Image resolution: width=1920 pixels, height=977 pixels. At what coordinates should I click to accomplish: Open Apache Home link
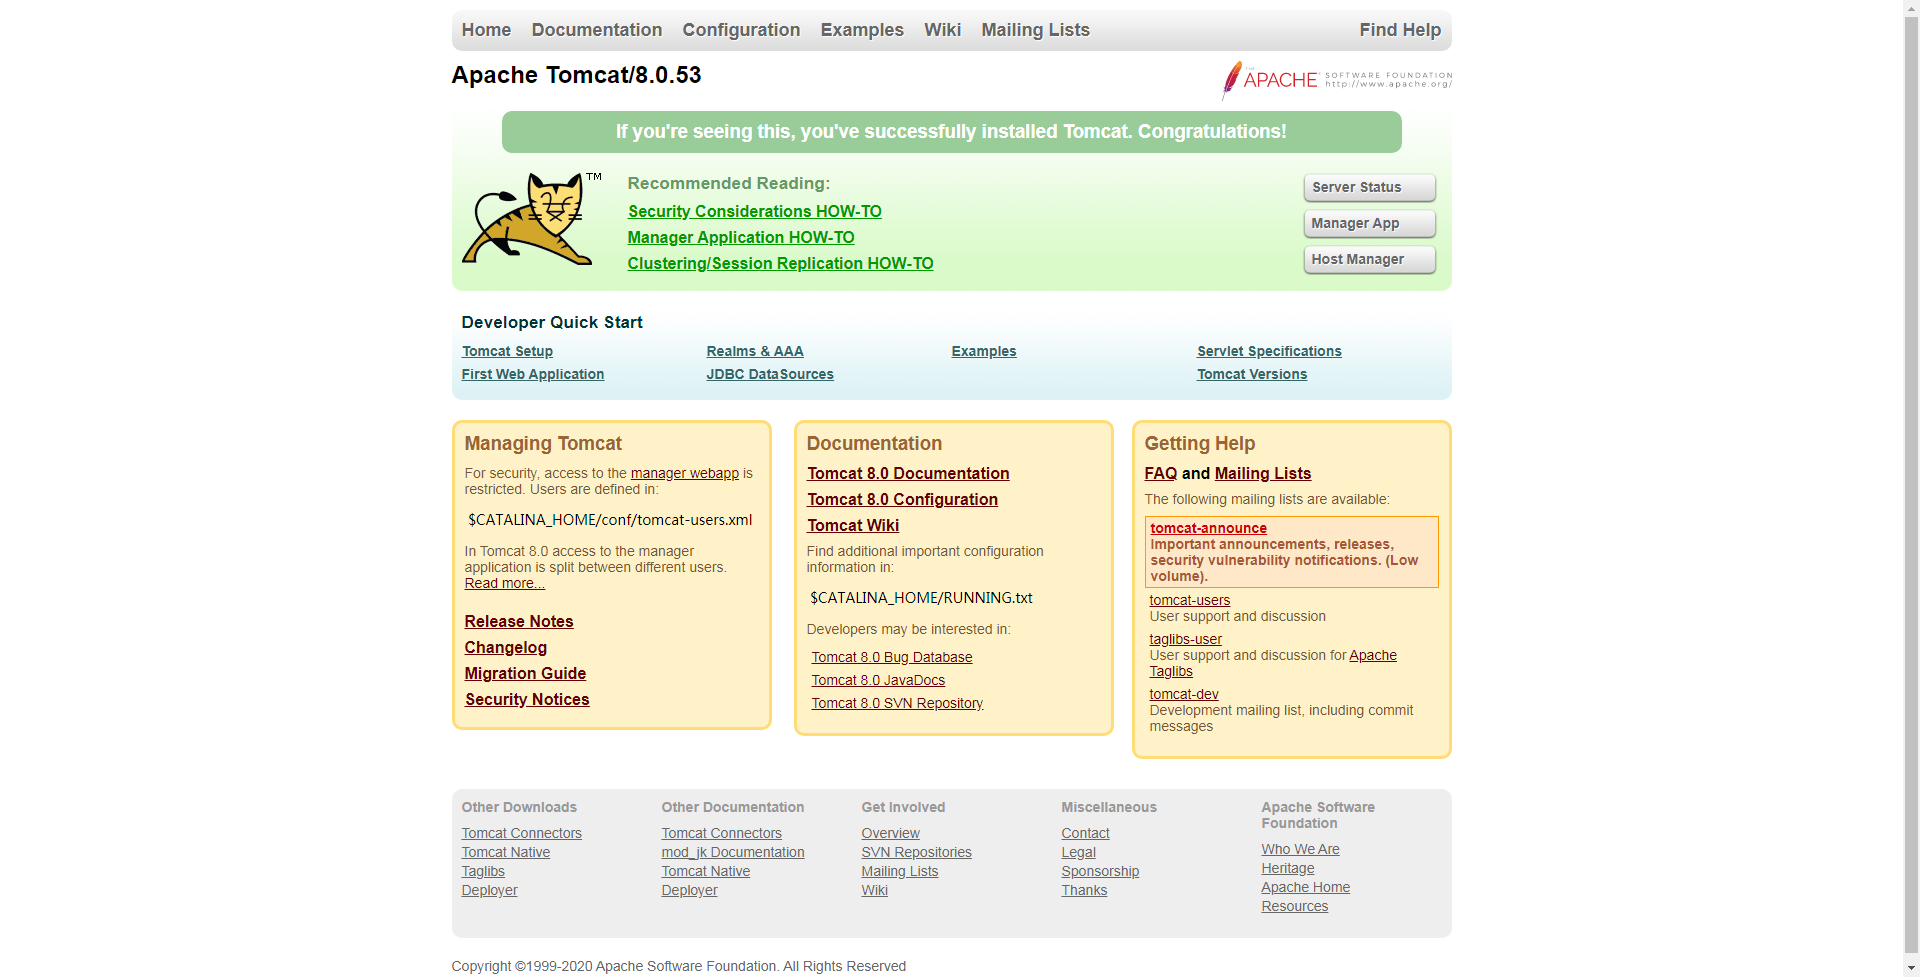pyautogui.click(x=1305, y=887)
